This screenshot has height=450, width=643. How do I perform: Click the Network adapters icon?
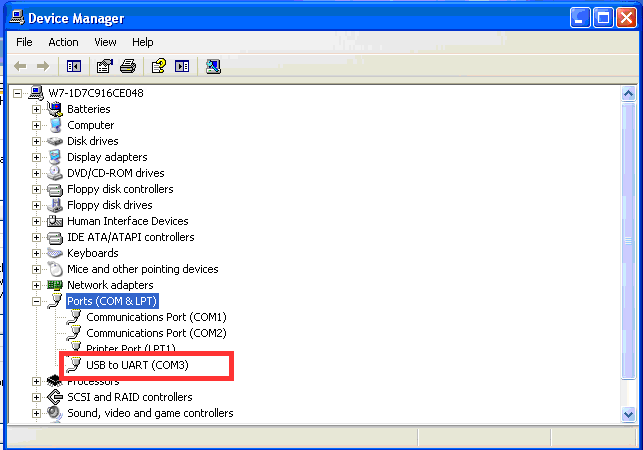pyautogui.click(x=55, y=285)
